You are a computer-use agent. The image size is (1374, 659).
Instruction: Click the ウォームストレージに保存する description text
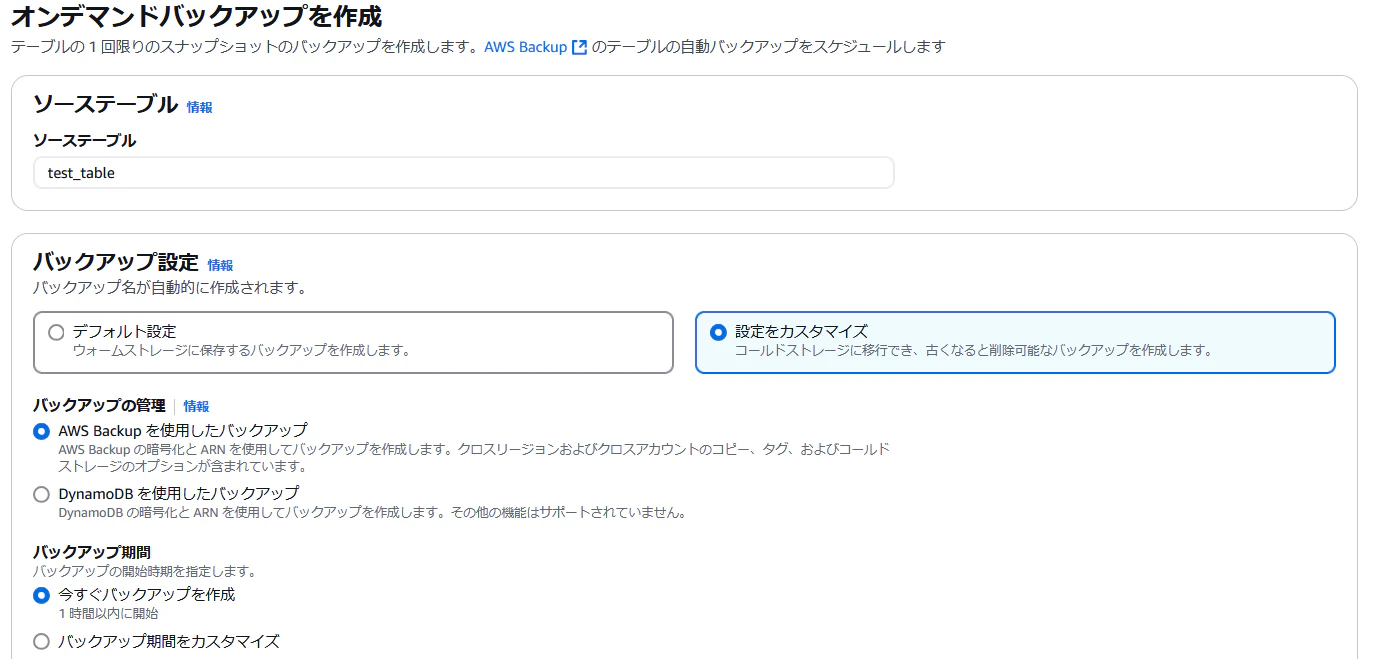(x=241, y=351)
